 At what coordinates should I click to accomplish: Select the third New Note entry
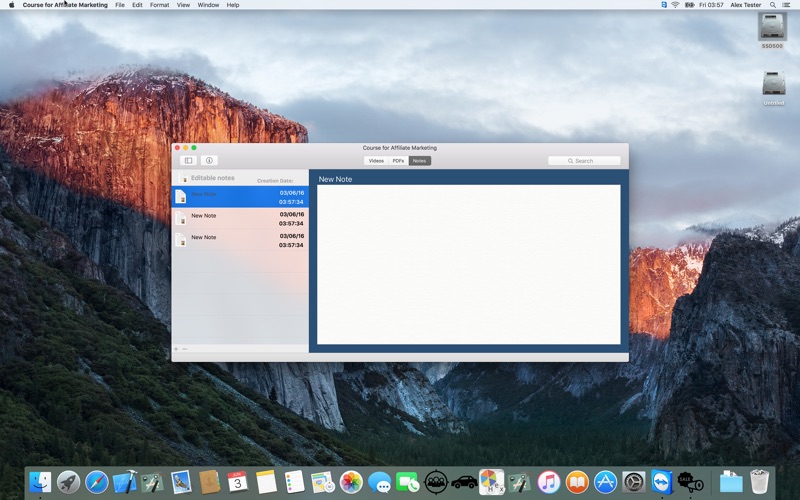tap(240, 240)
